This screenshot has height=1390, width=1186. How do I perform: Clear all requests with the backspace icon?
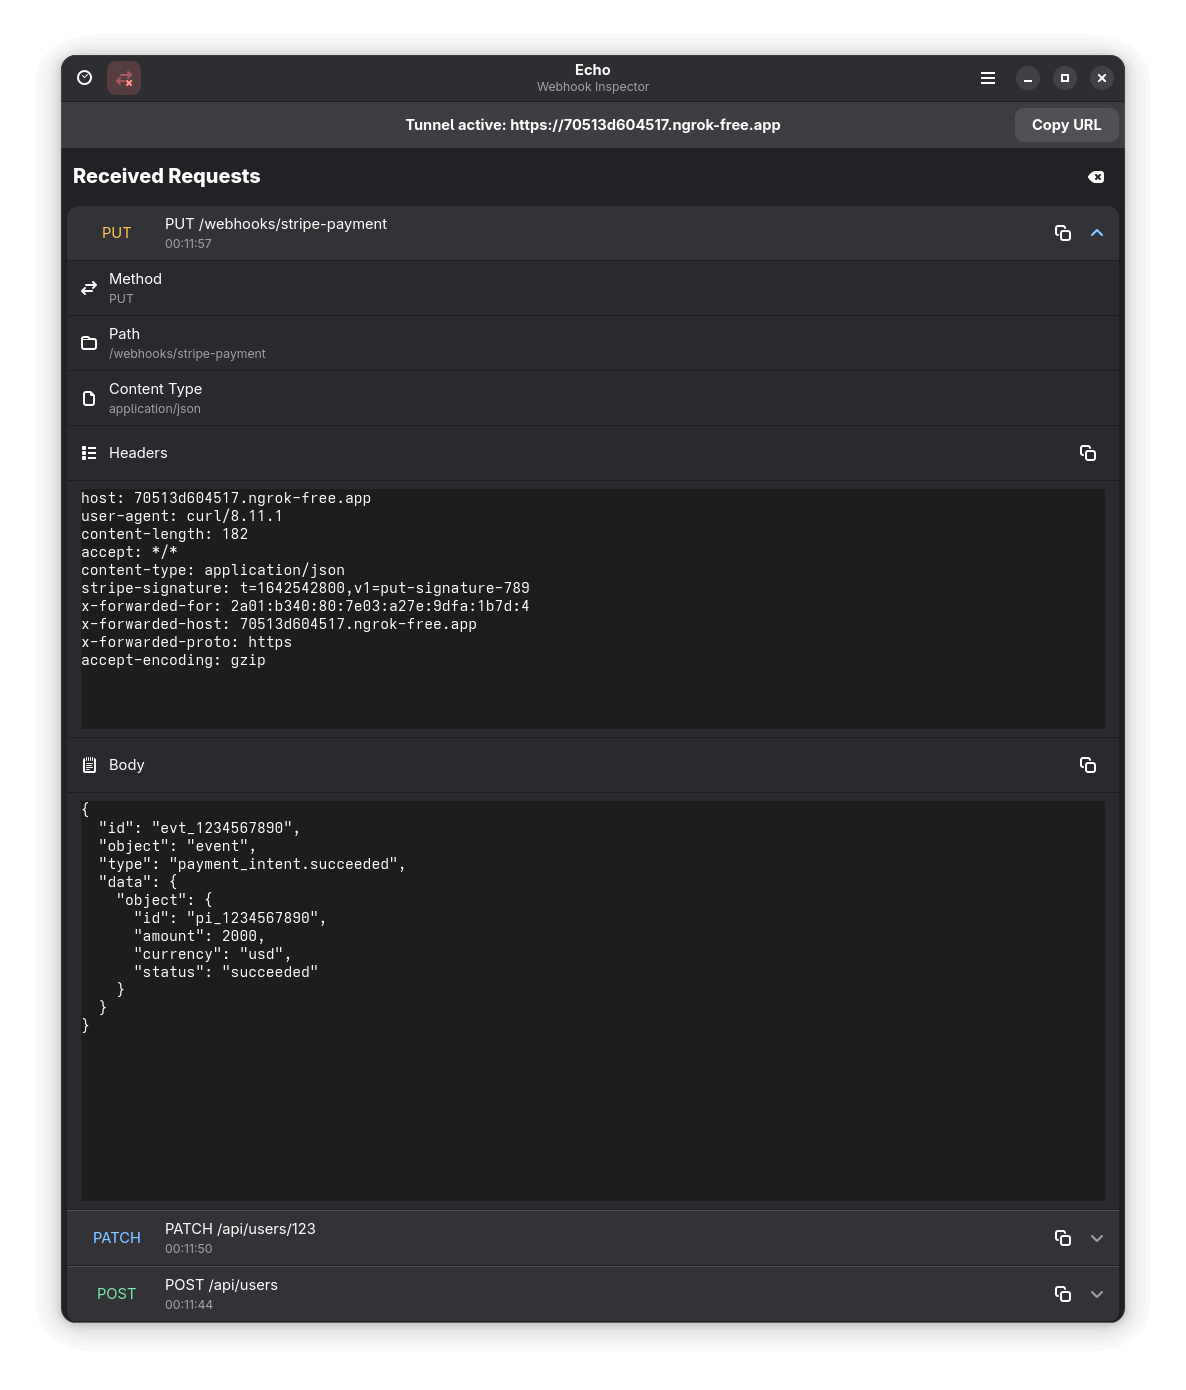click(1096, 177)
